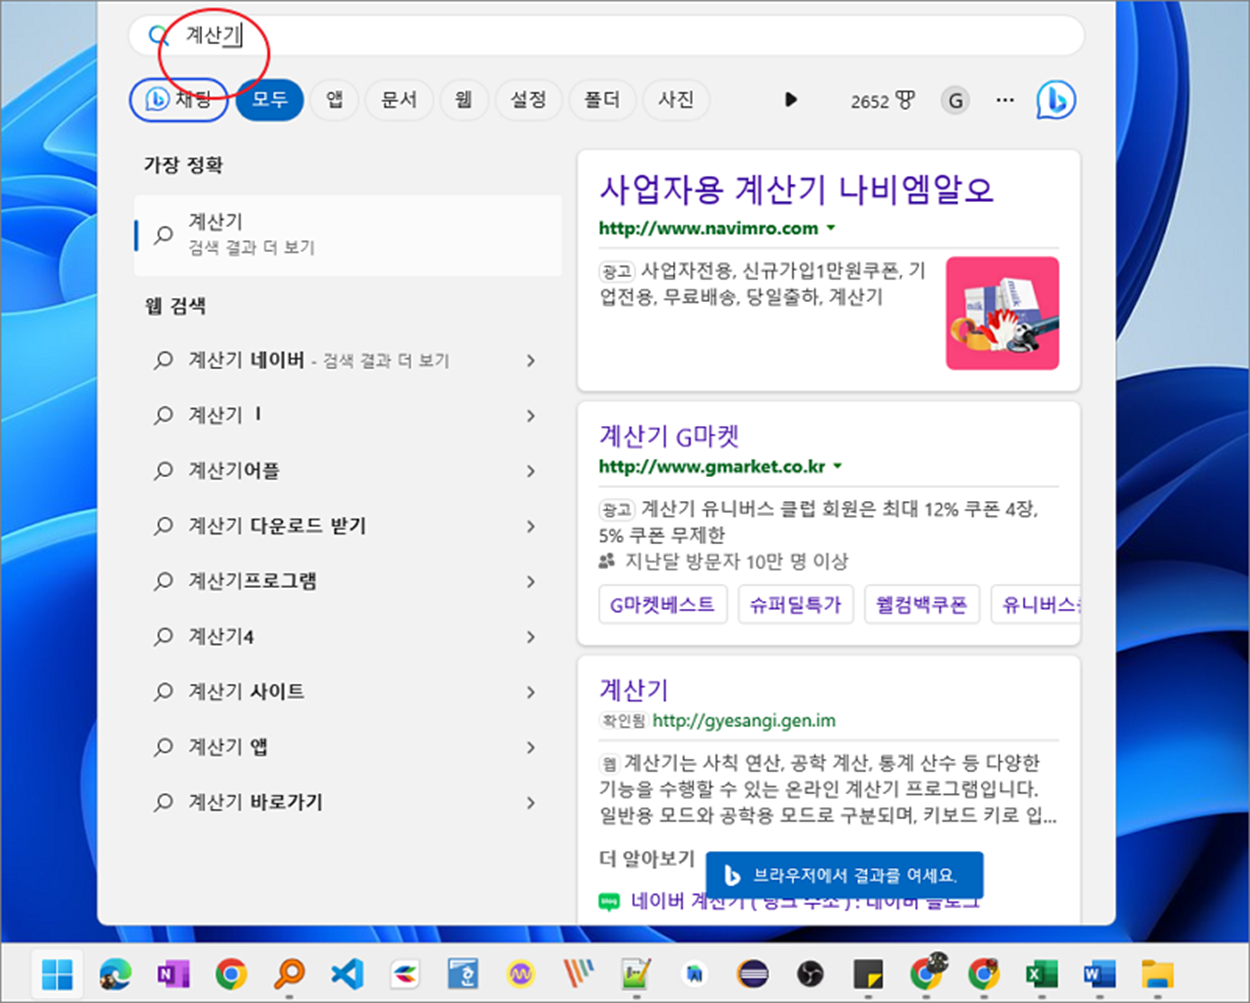Expand the 계산기 바로가기 suggestion chevron
Screen dimensions: 1250x1003
coord(531,802)
